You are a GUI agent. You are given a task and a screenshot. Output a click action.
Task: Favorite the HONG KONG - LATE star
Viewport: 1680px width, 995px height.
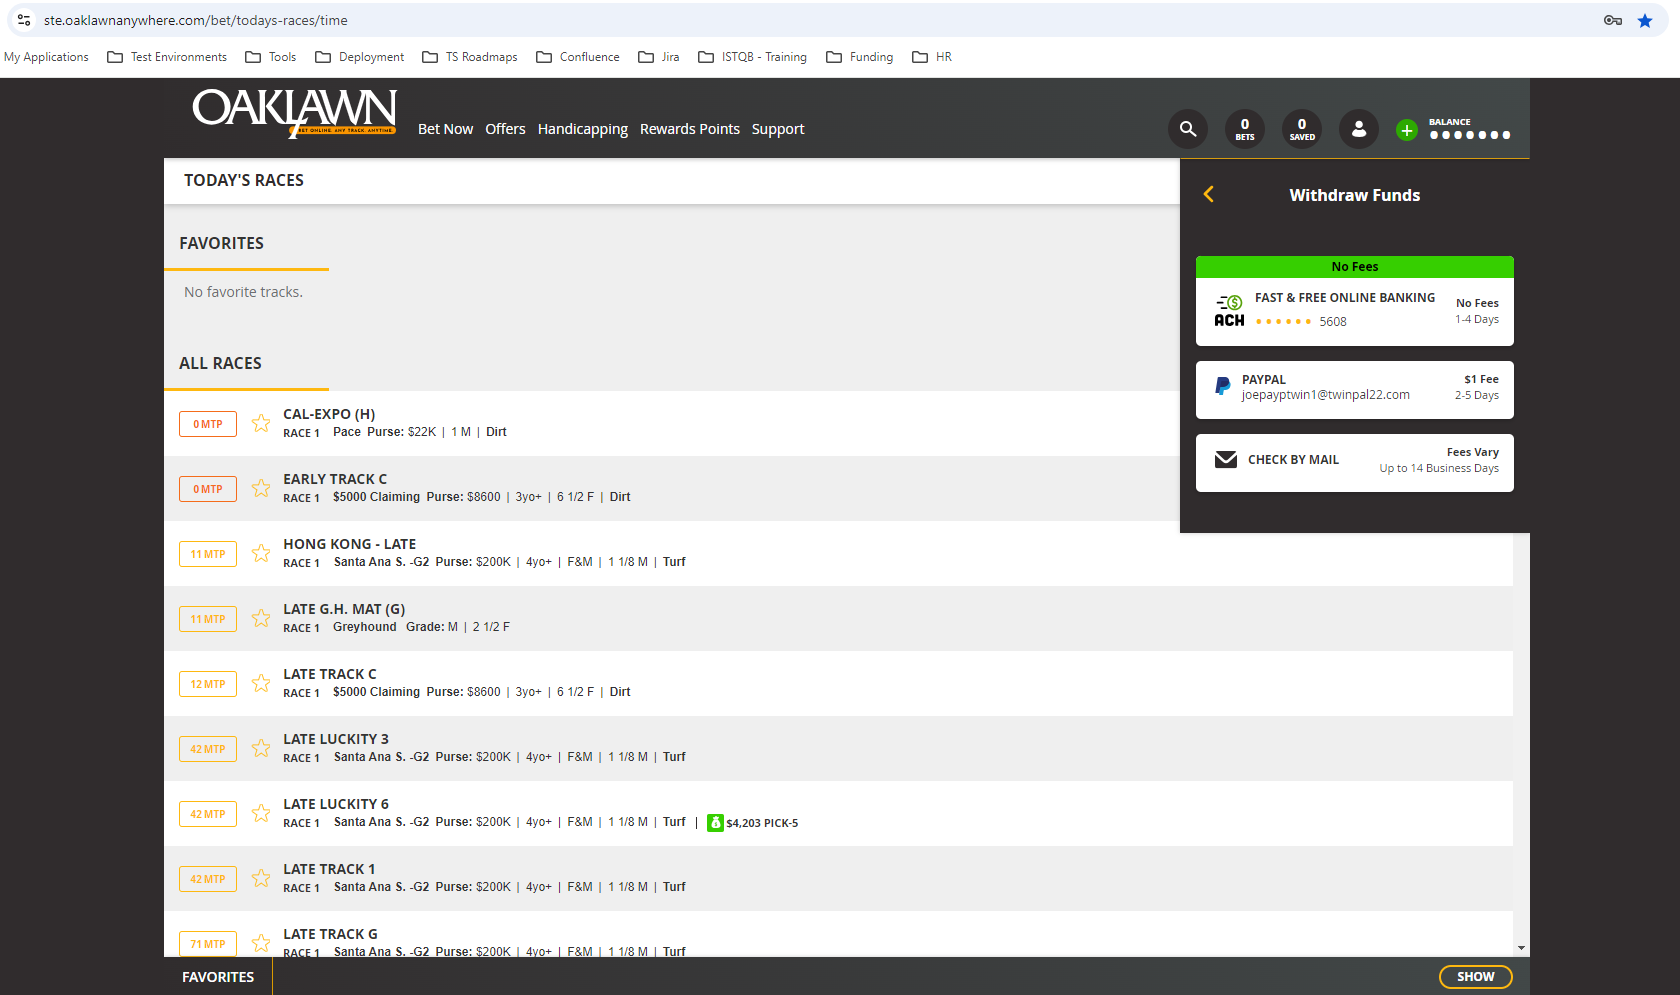(x=261, y=553)
